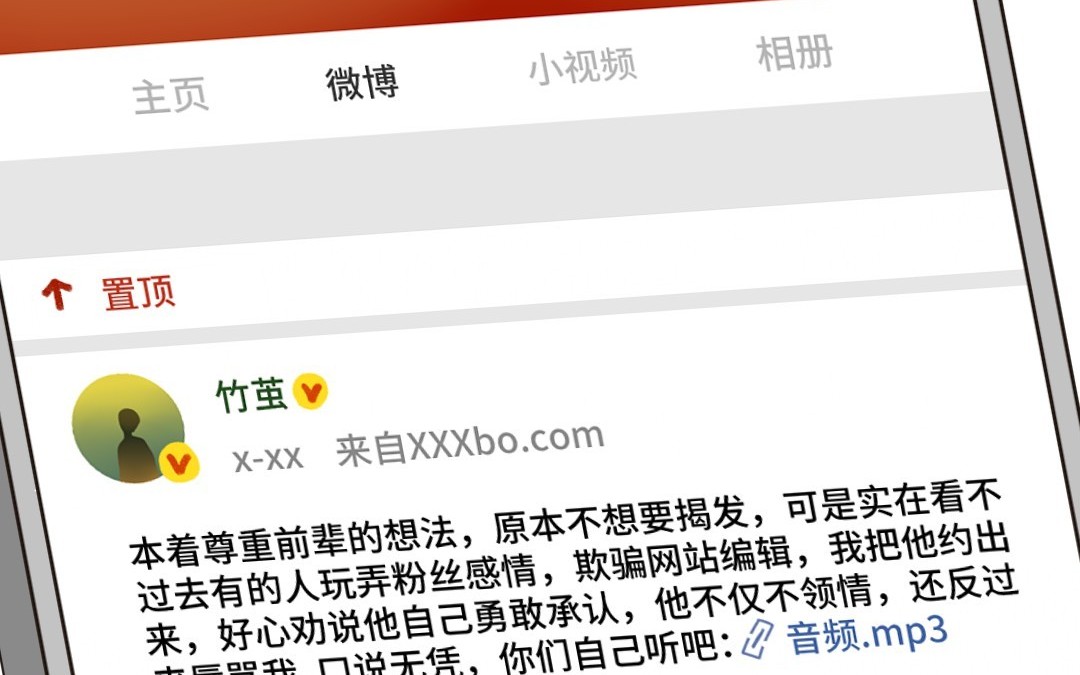Tap the 置顶 pinned label
The width and height of the screenshot is (1080, 675).
pyautogui.click(x=138, y=293)
